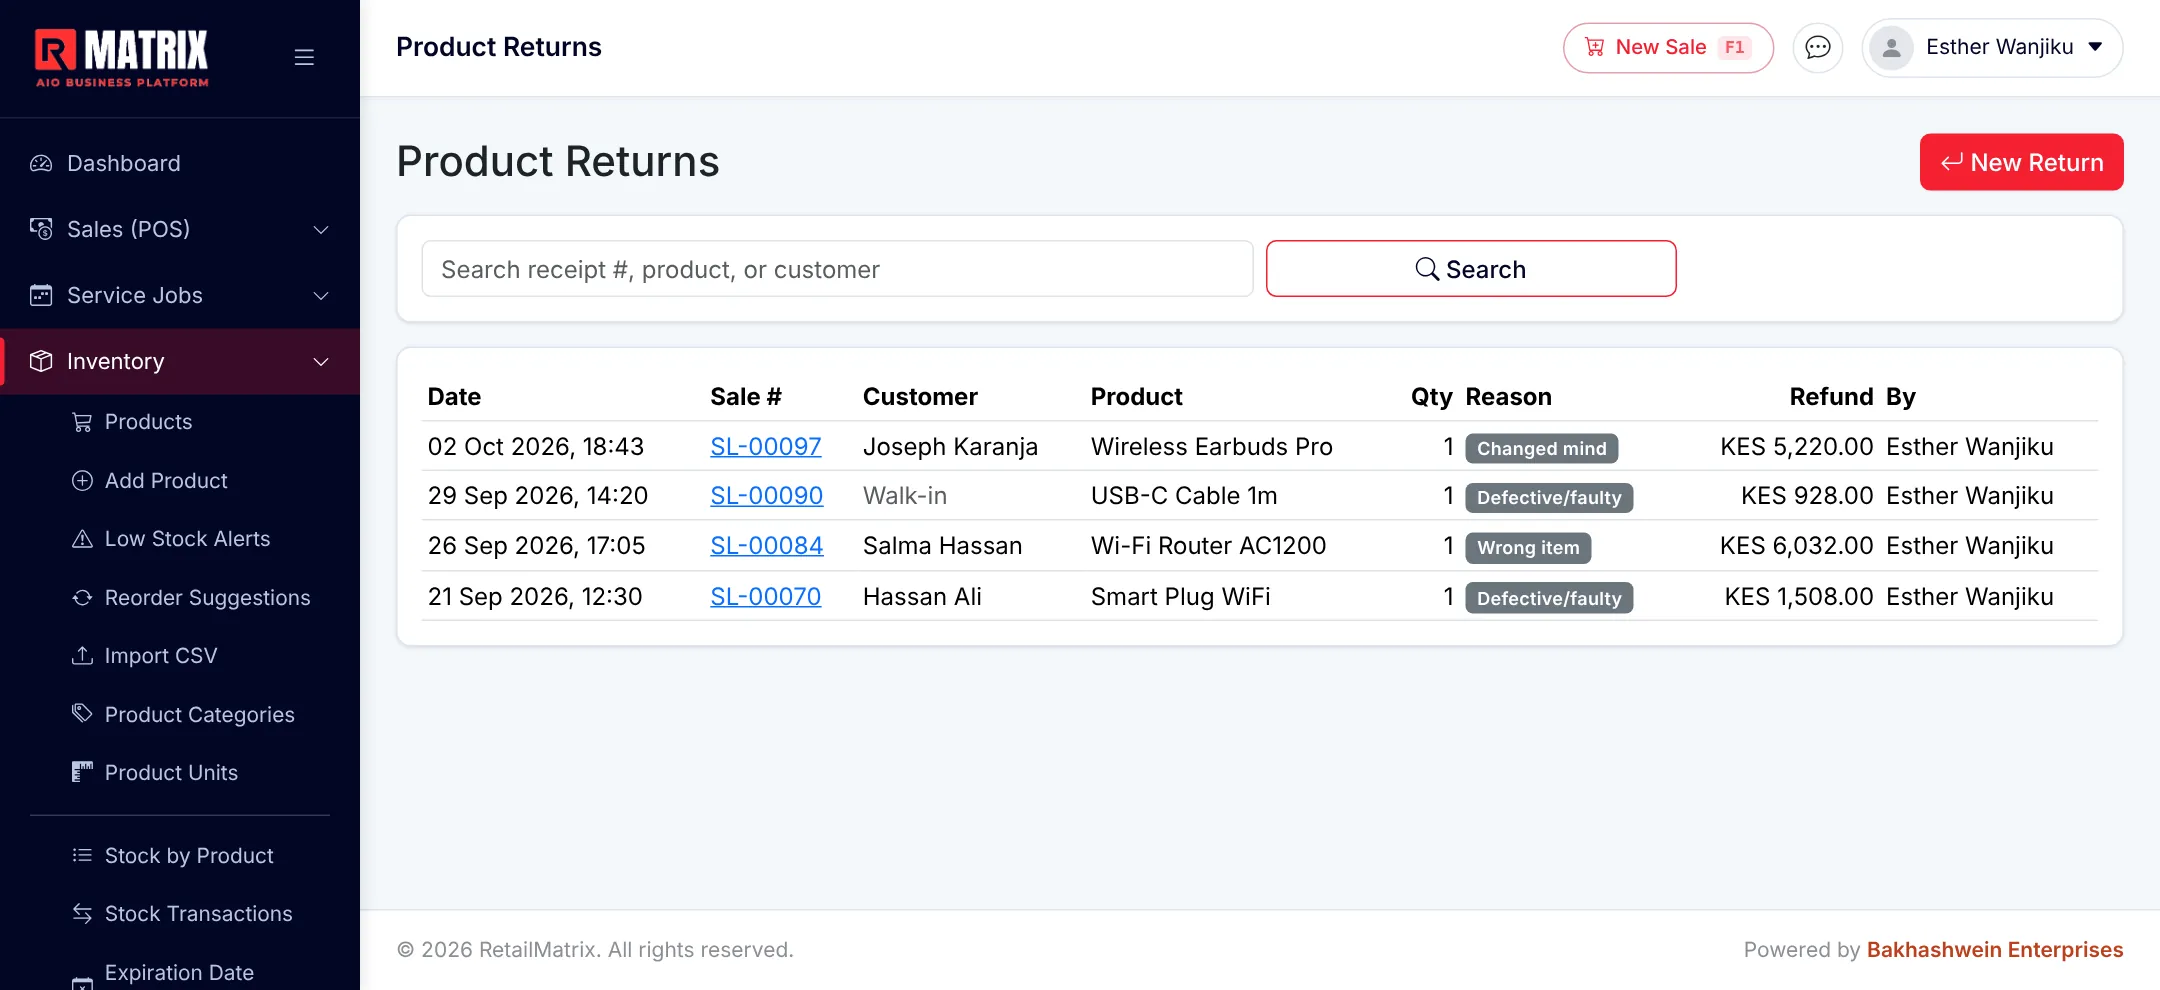Click the Products cart icon
This screenshot has width=2160, height=990.
pyautogui.click(x=82, y=422)
